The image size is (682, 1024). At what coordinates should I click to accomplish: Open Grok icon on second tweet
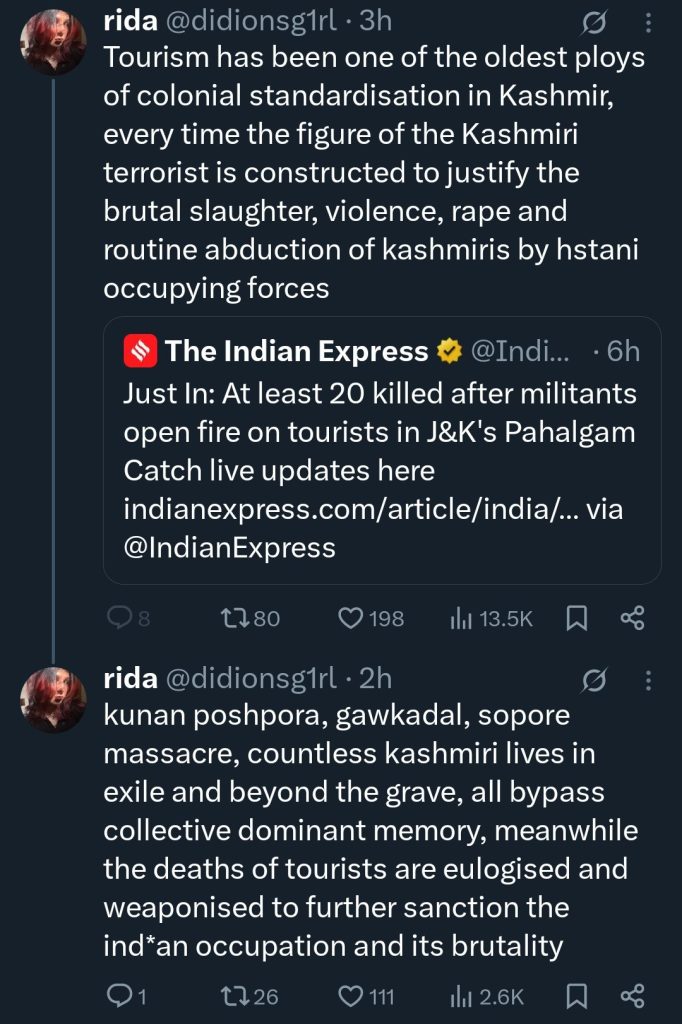[x=594, y=680]
